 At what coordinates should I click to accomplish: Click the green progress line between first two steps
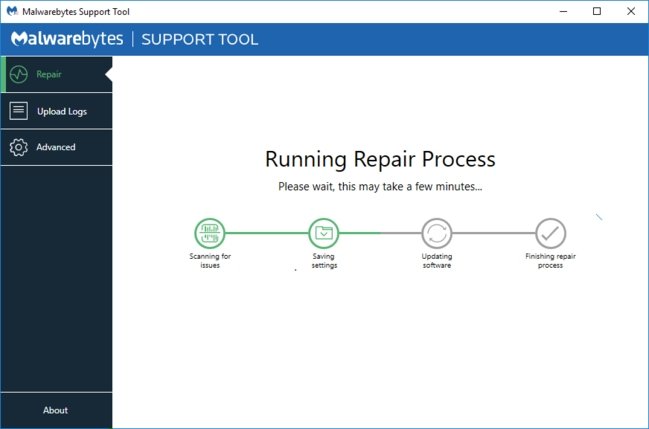click(x=267, y=234)
